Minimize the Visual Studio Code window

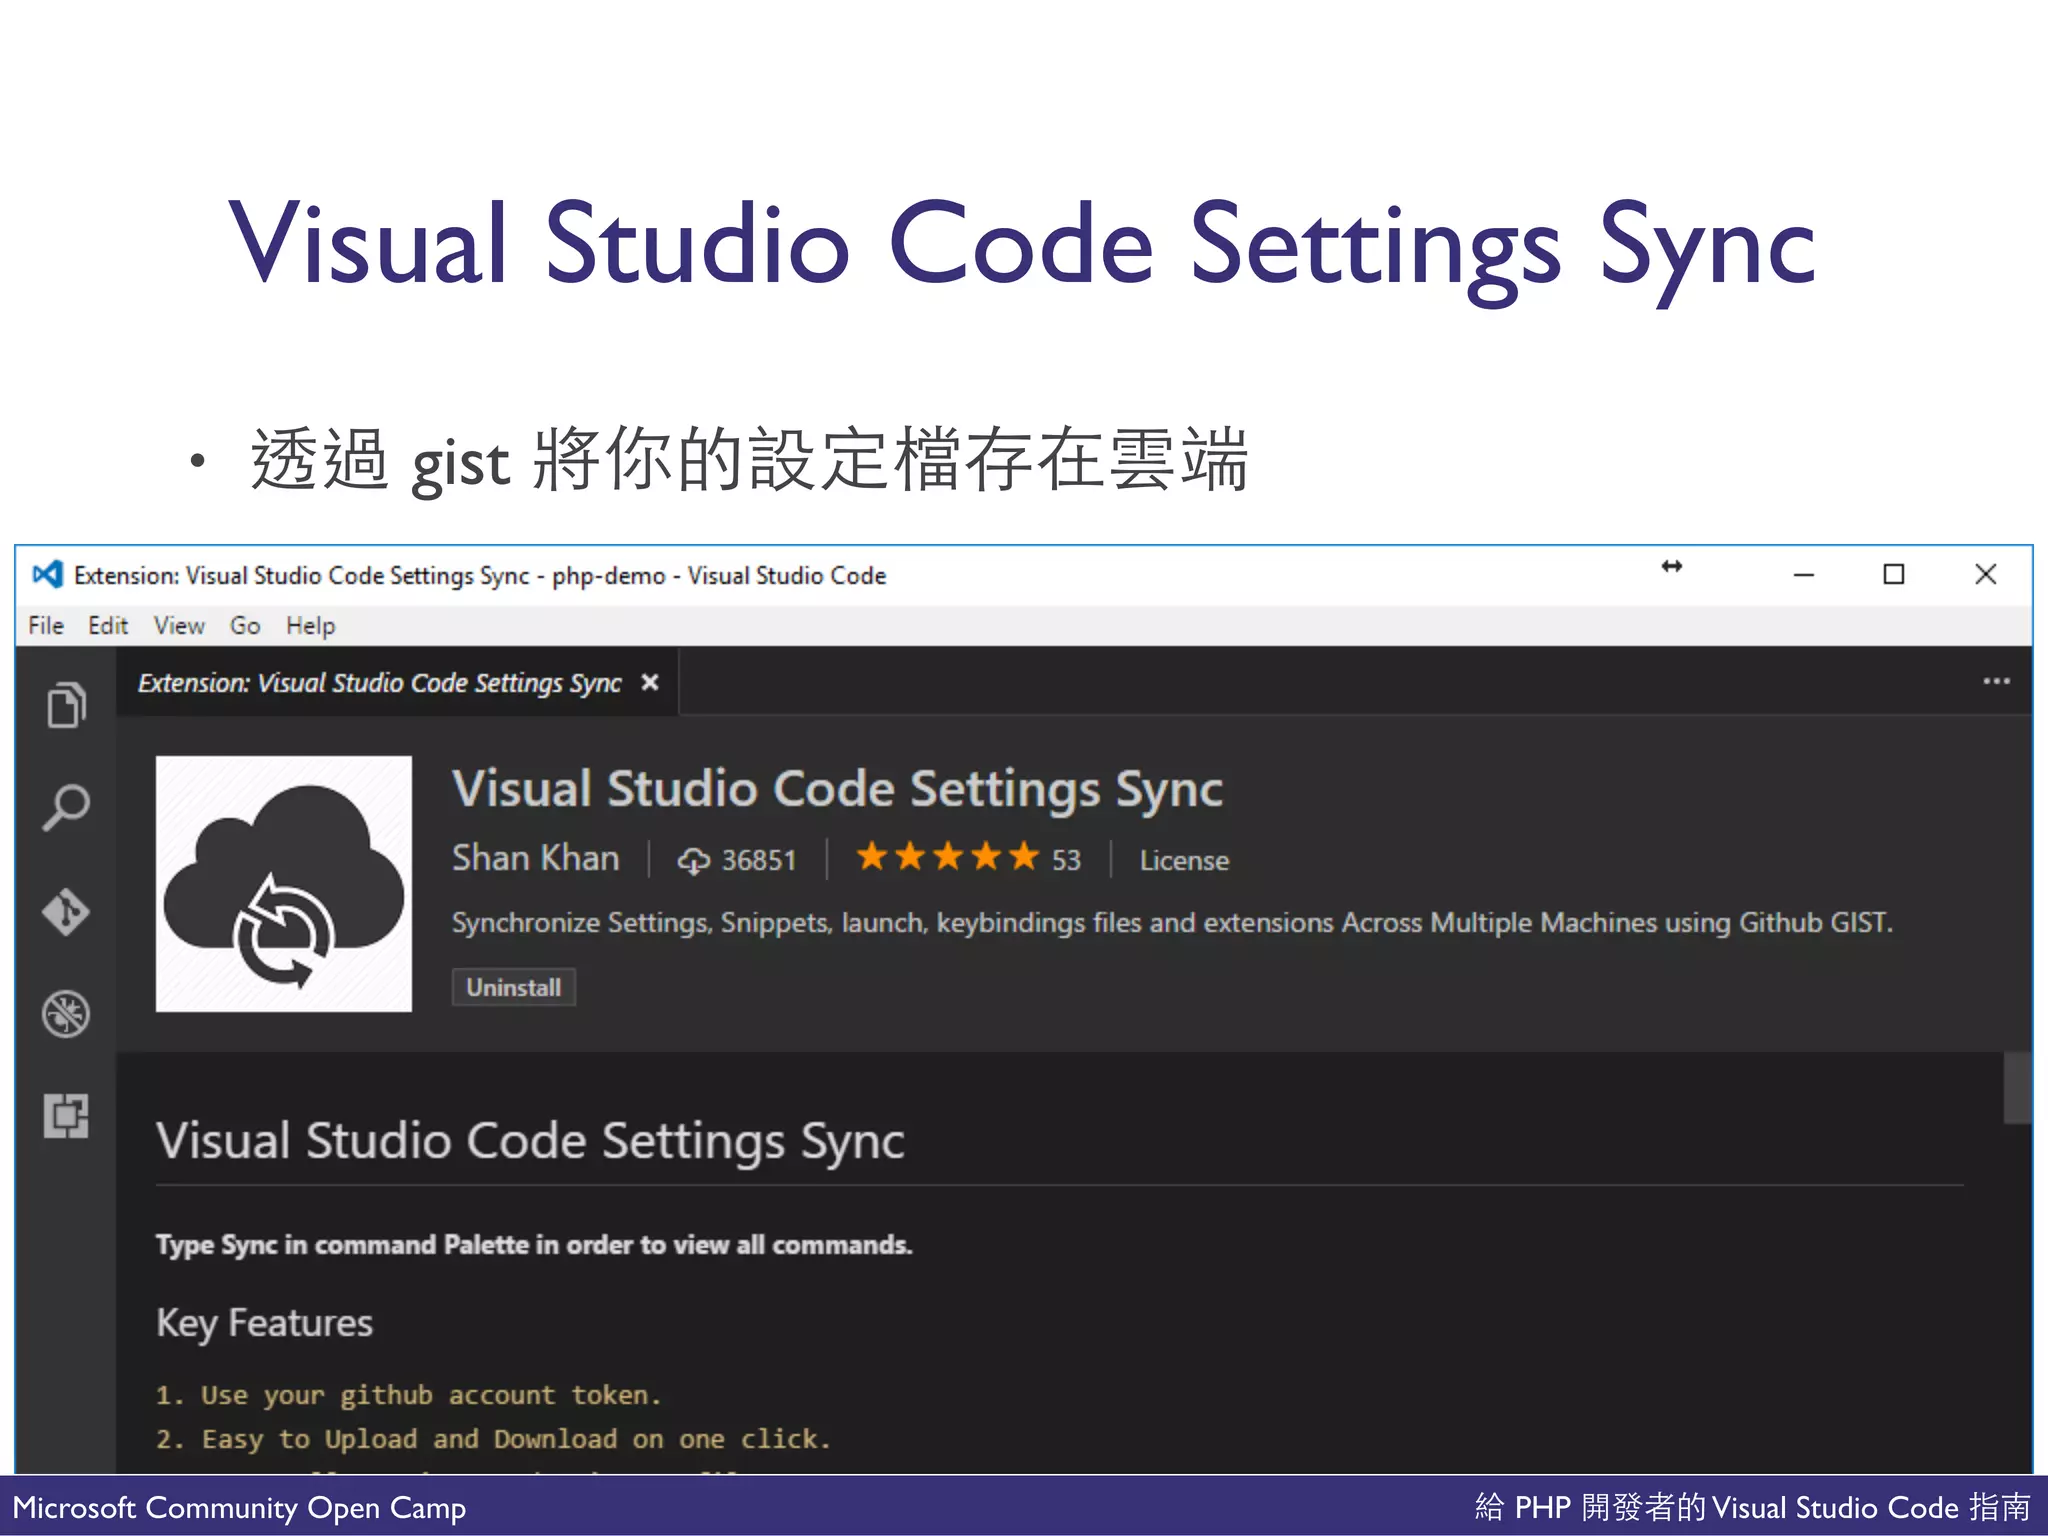click(x=1804, y=575)
